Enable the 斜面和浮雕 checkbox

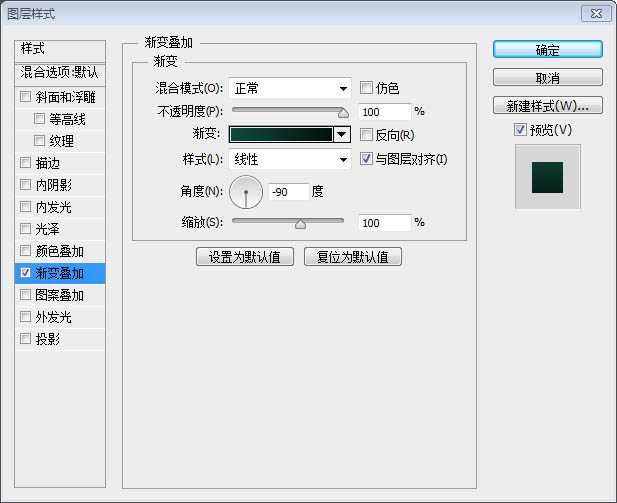[x=26, y=96]
